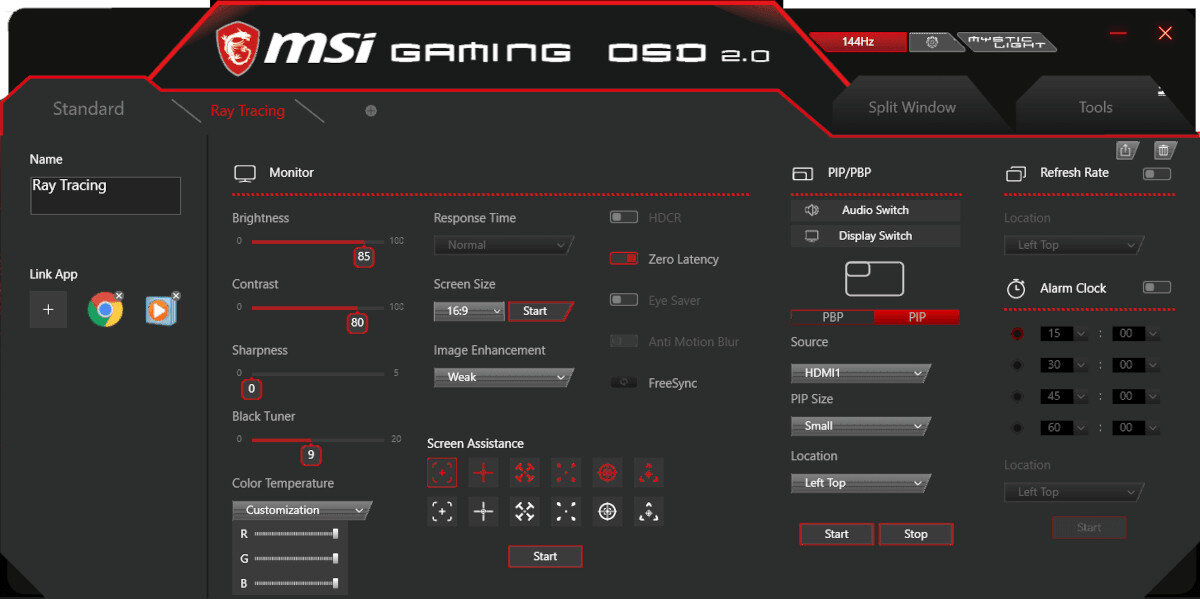Select the red triangle-arrows crosshair
Viewport: 1200px width, 599px height.
coord(649,472)
